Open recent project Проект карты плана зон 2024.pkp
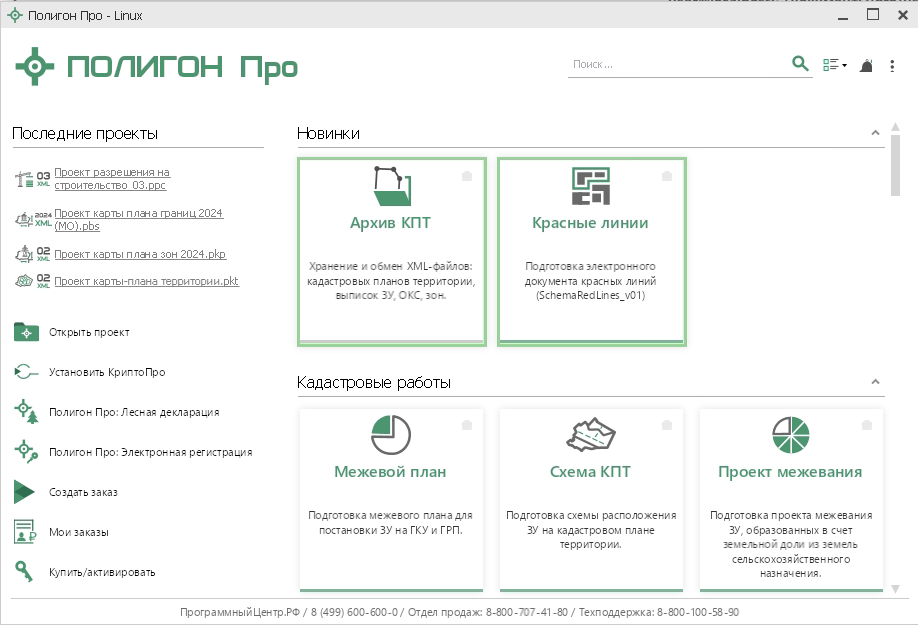918x625 pixels. coord(140,254)
